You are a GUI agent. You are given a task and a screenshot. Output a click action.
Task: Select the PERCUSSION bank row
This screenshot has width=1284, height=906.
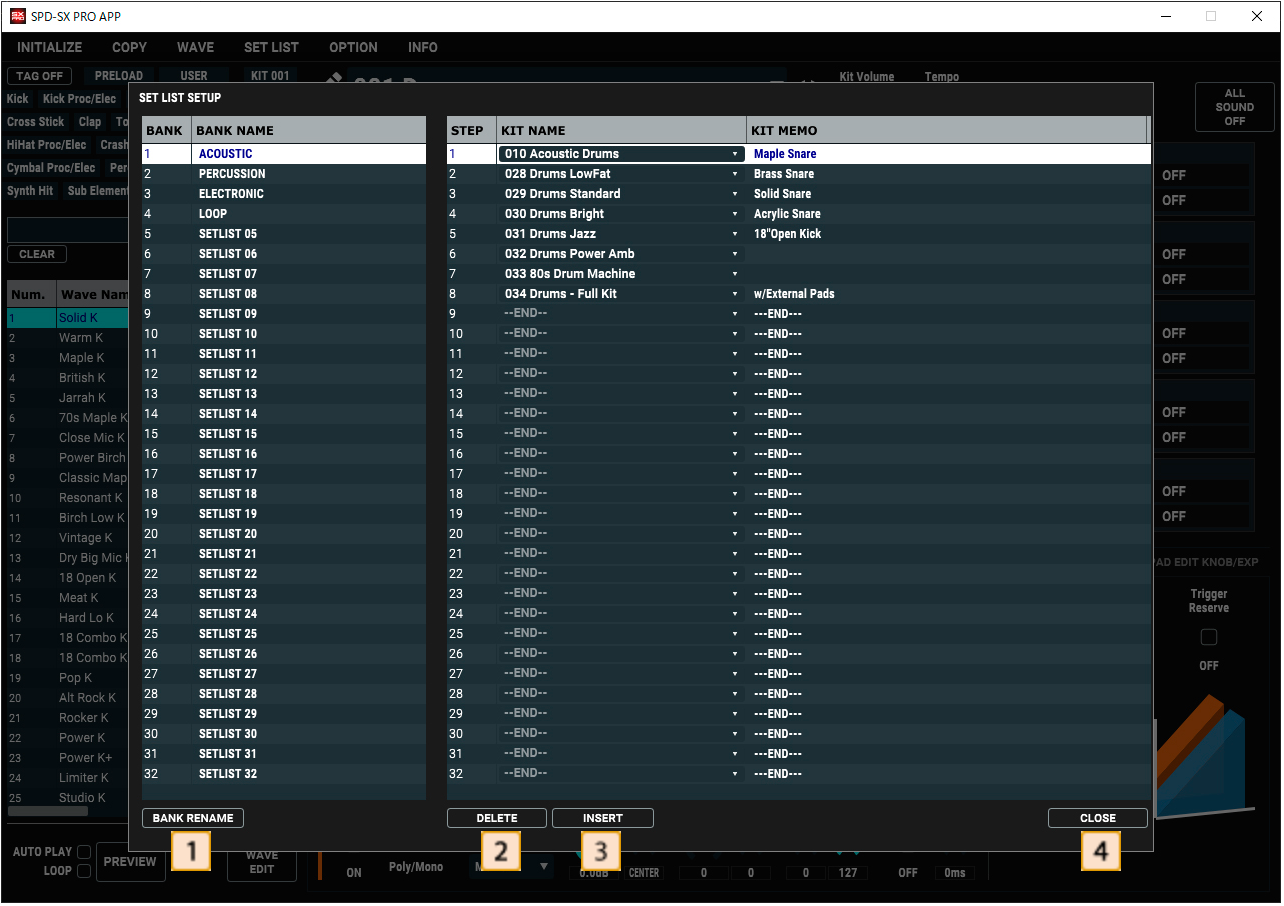[232, 174]
